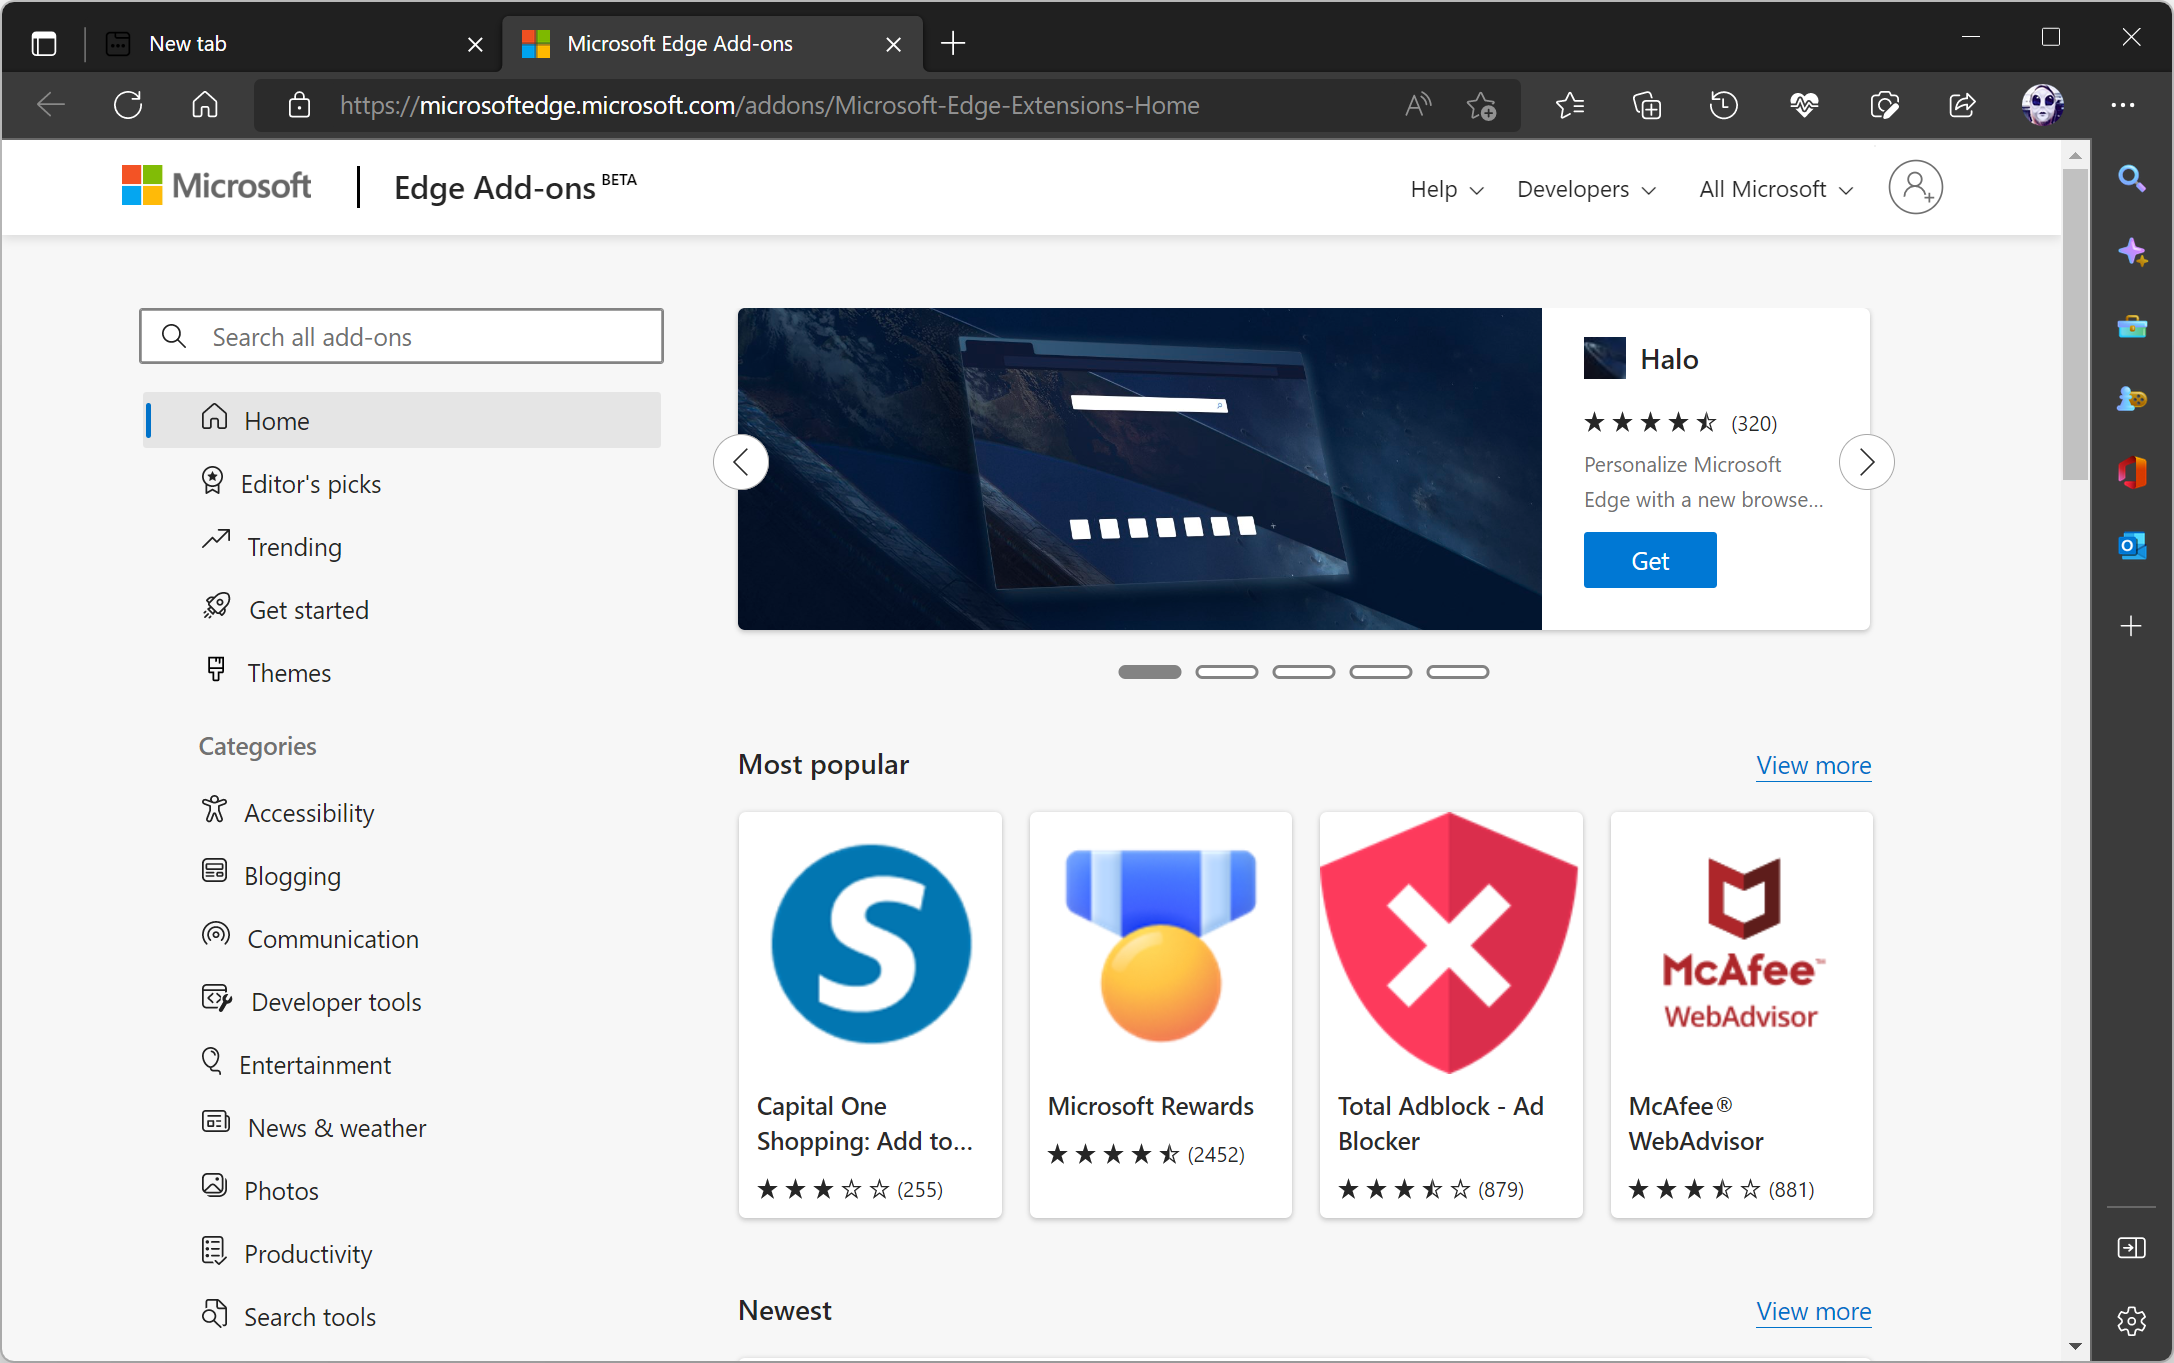Click the Share toolbar icon
This screenshot has height=1363, width=2174.
click(1962, 105)
